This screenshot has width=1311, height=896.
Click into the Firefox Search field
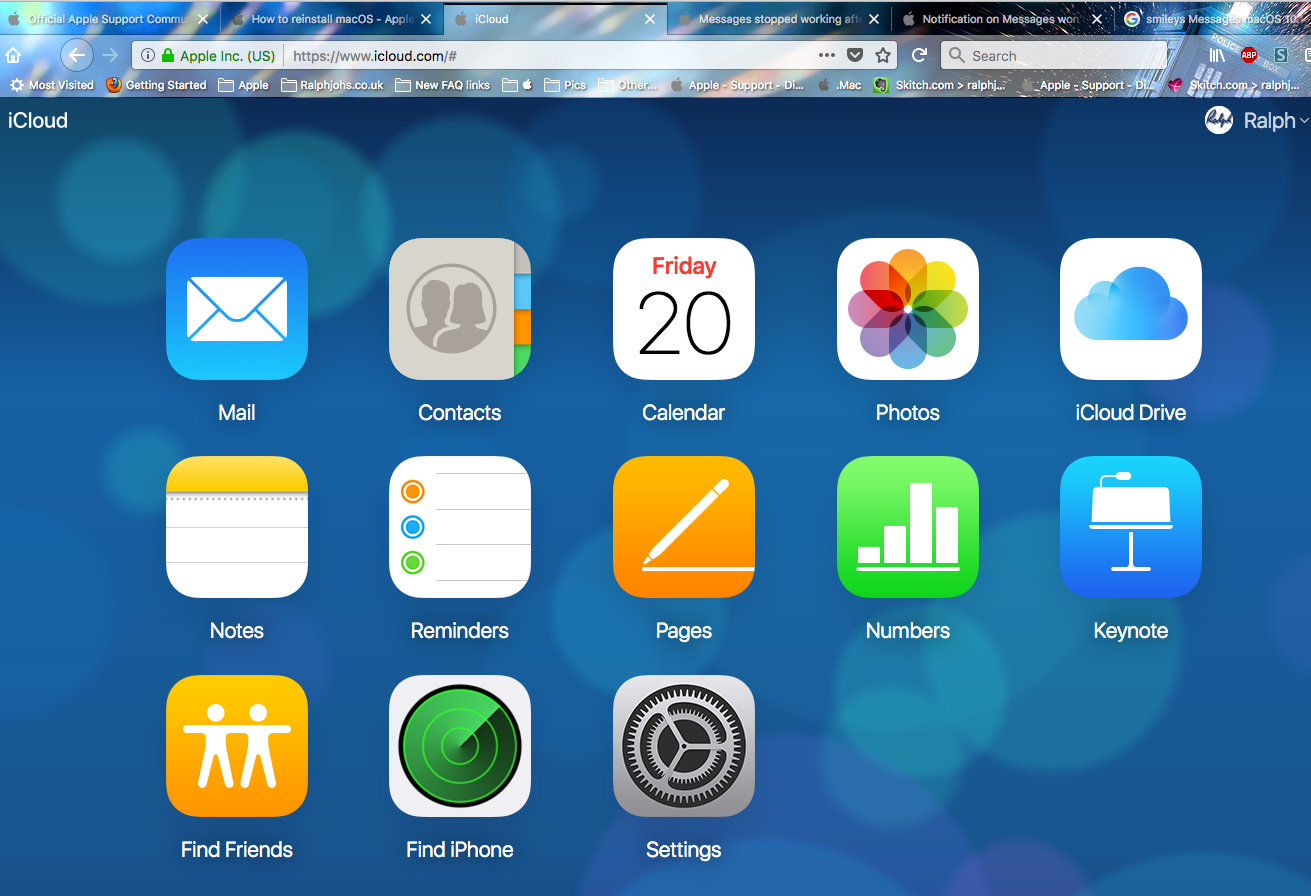(x=1054, y=56)
